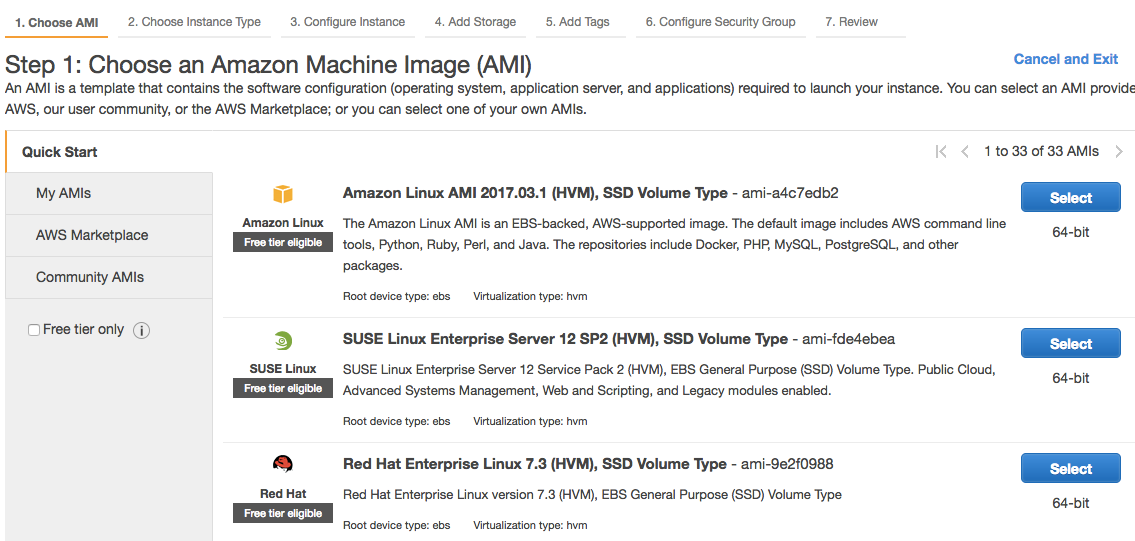
Task: Go to previous page of AMIs
Action: pyautogui.click(x=965, y=152)
